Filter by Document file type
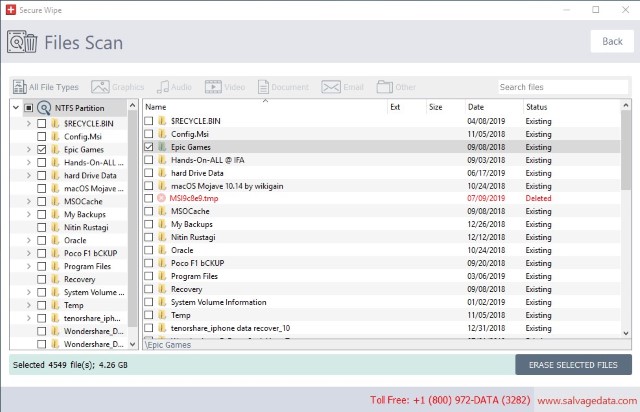The image size is (640, 412). click(x=264, y=87)
